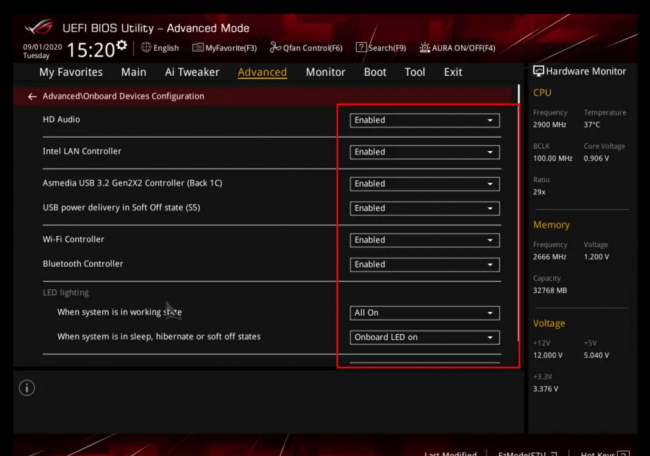This screenshot has height=456, width=650.
Task: Click Asmedia USB 3.2 Gen2X2 Controller label
Action: pyautogui.click(x=132, y=183)
